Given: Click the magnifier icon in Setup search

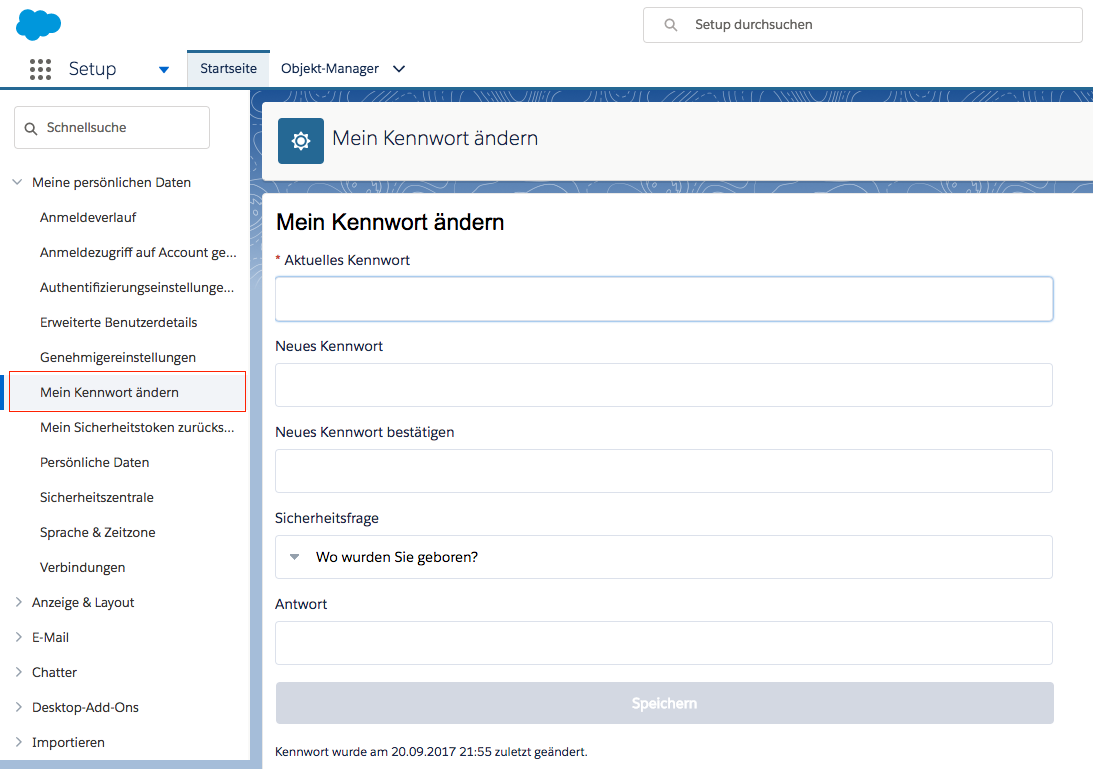Looking at the screenshot, I should pos(671,25).
